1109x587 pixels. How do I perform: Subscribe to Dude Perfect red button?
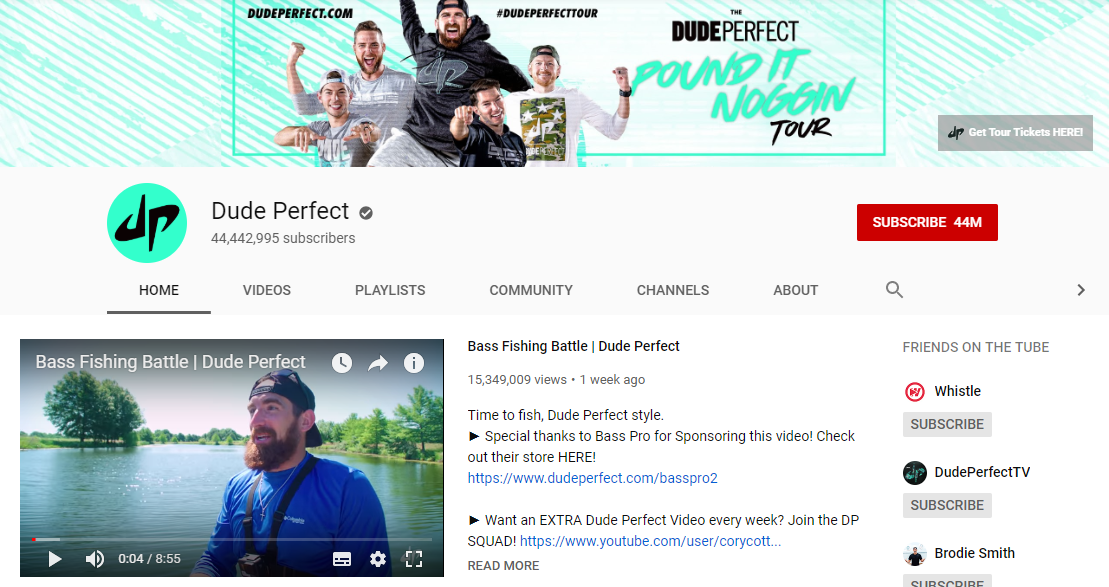click(927, 223)
